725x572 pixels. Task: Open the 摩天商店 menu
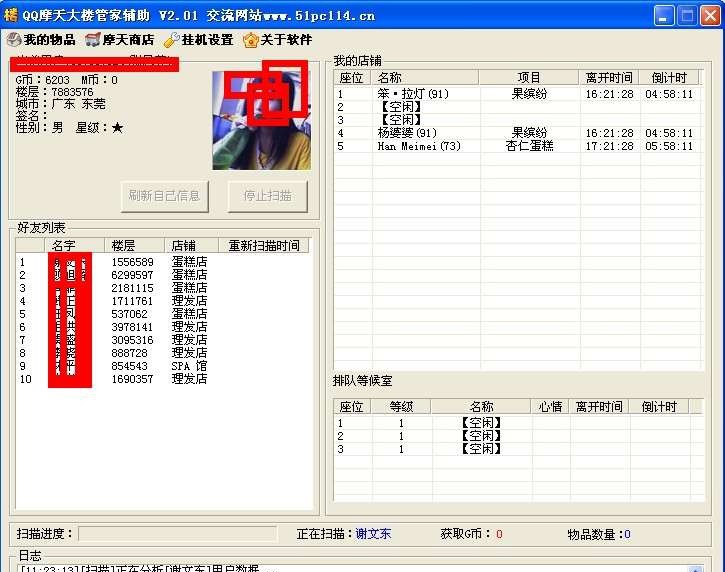(x=120, y=40)
